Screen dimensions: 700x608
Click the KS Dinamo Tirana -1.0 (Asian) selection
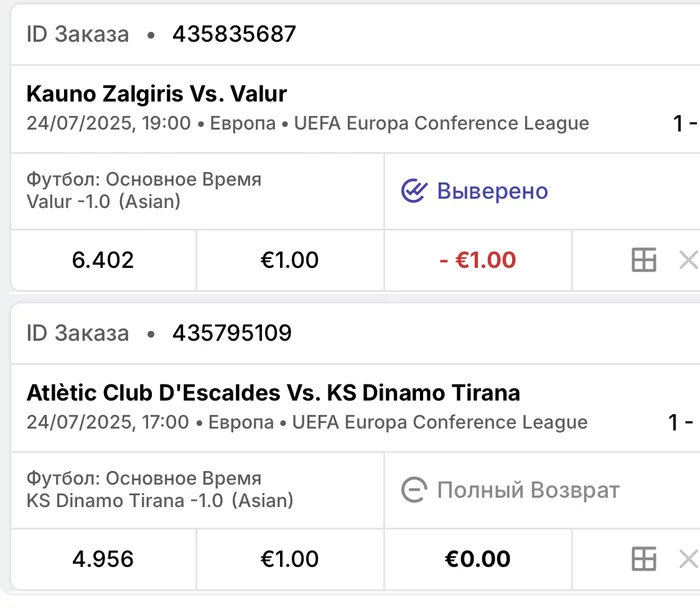pyautogui.click(x=160, y=500)
